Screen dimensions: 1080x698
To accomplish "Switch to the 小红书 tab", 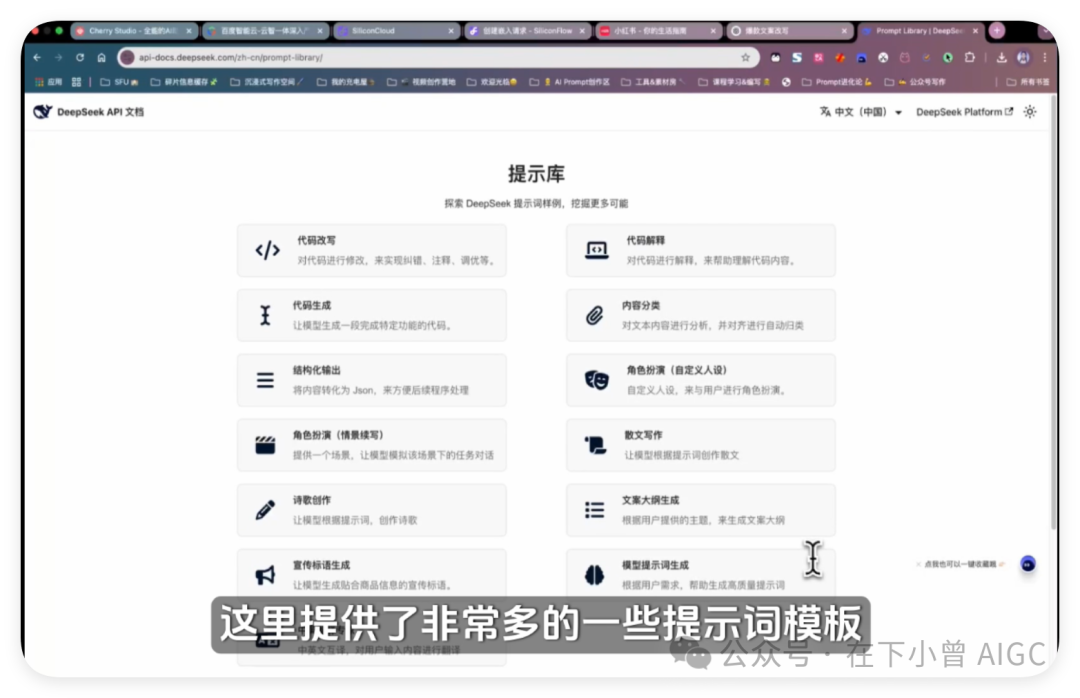I will click(658, 31).
